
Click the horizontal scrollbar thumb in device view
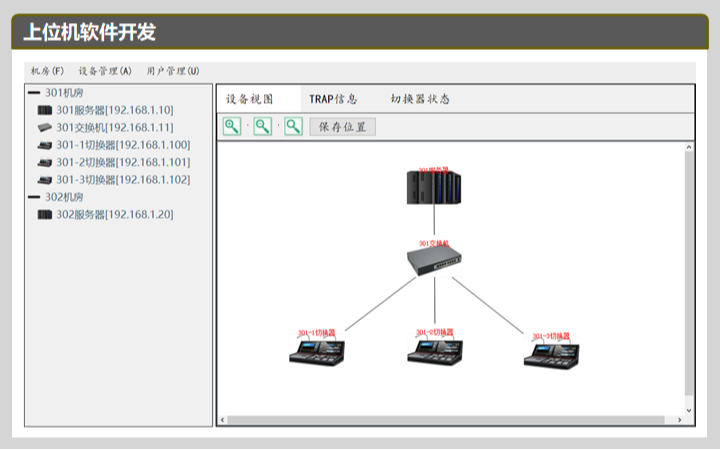[446, 420]
